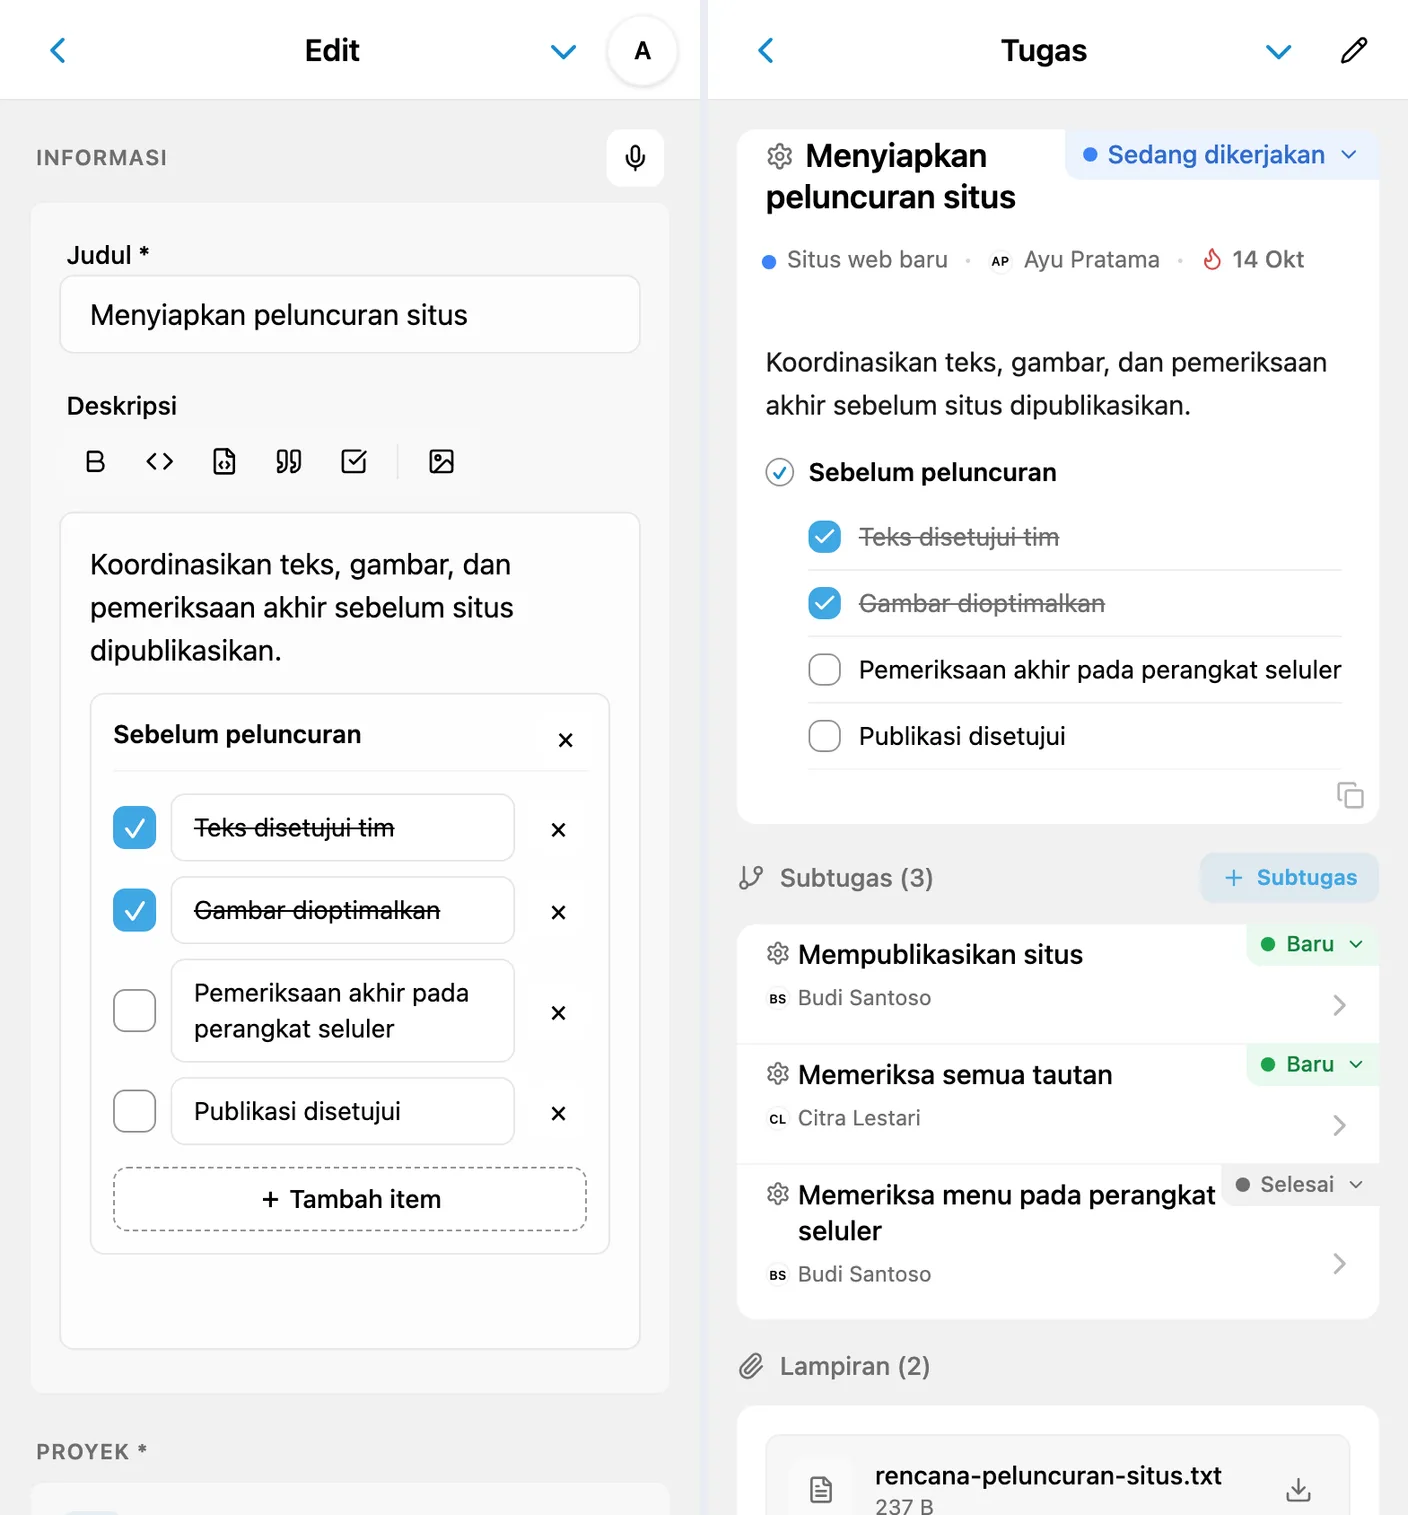Download rencana-peluncuran-situs.txt attachment
Screen dimensions: 1408x1515
pyautogui.click(x=1298, y=1489)
